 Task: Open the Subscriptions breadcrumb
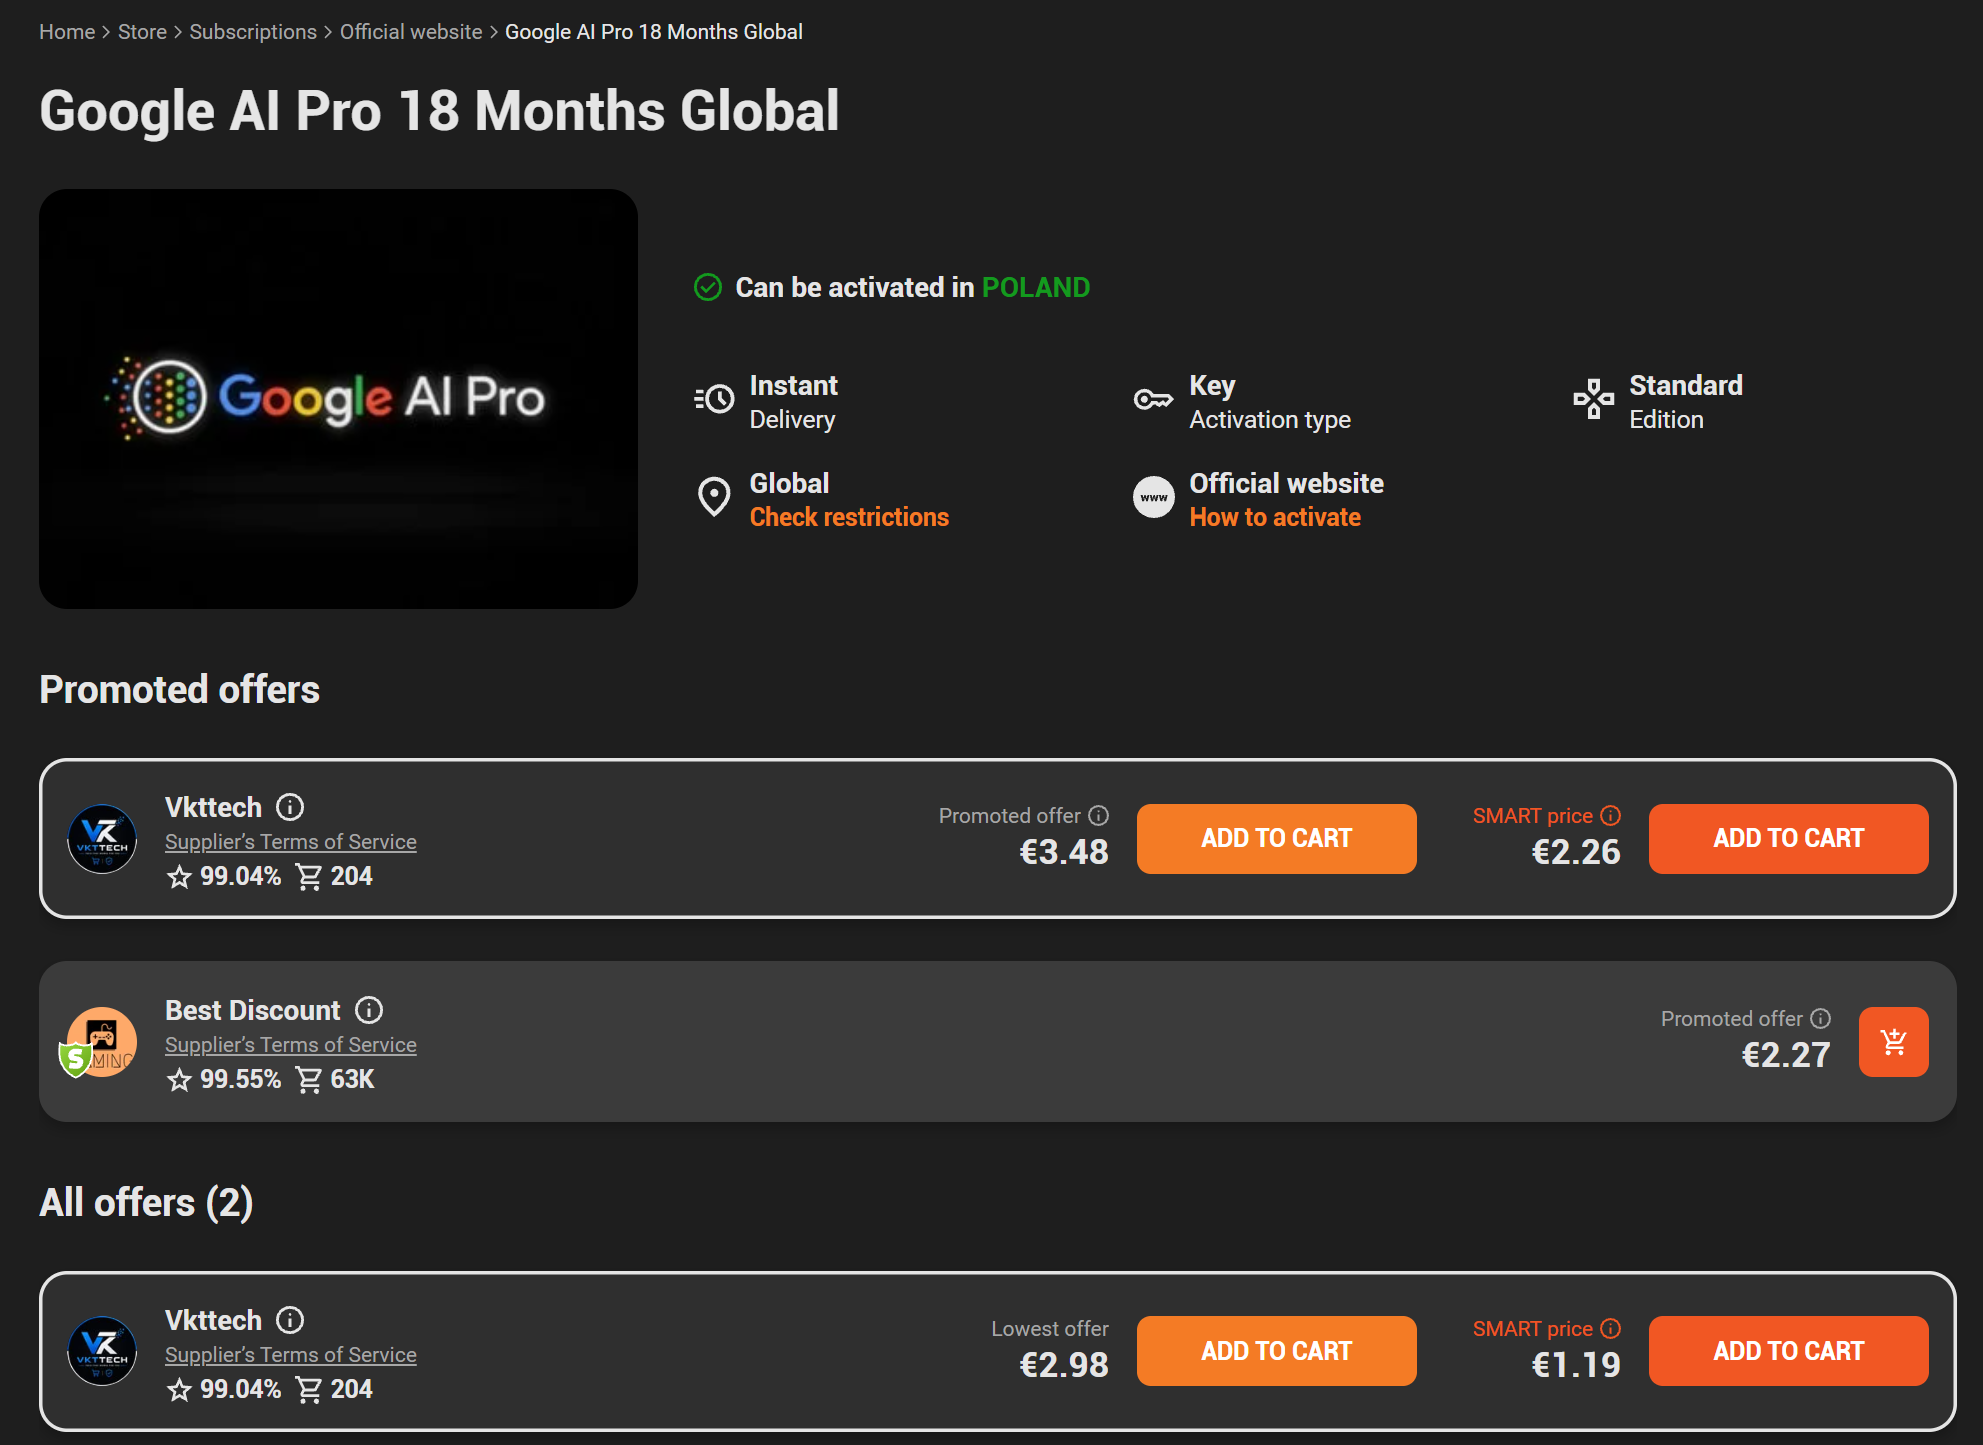point(253,32)
